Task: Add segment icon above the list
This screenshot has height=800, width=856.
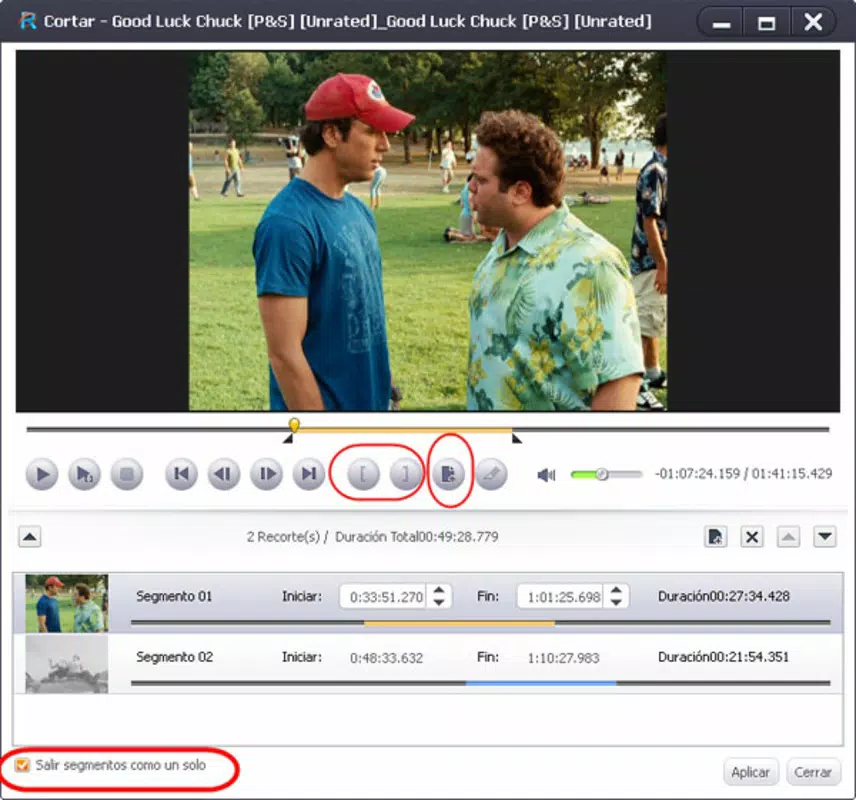Action: [x=715, y=537]
